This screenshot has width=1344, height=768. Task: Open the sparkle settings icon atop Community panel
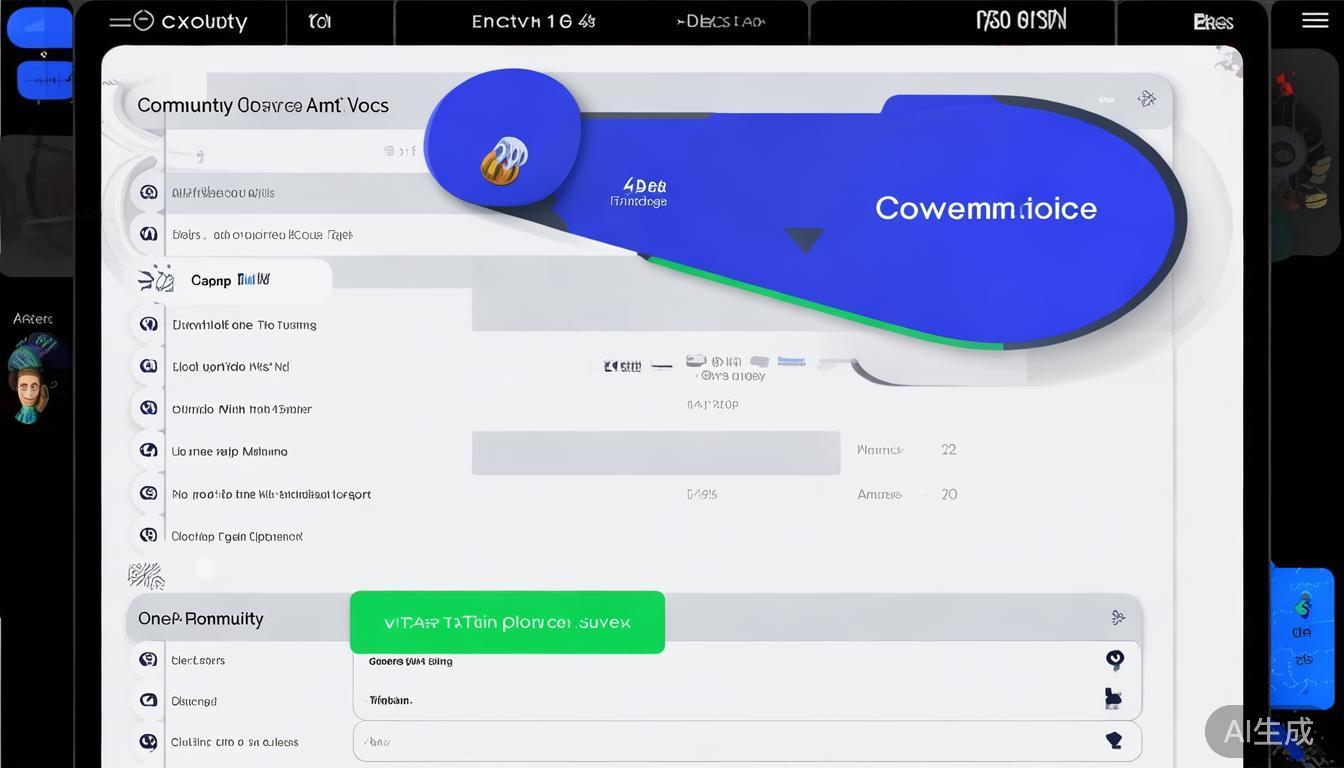coord(1146,100)
